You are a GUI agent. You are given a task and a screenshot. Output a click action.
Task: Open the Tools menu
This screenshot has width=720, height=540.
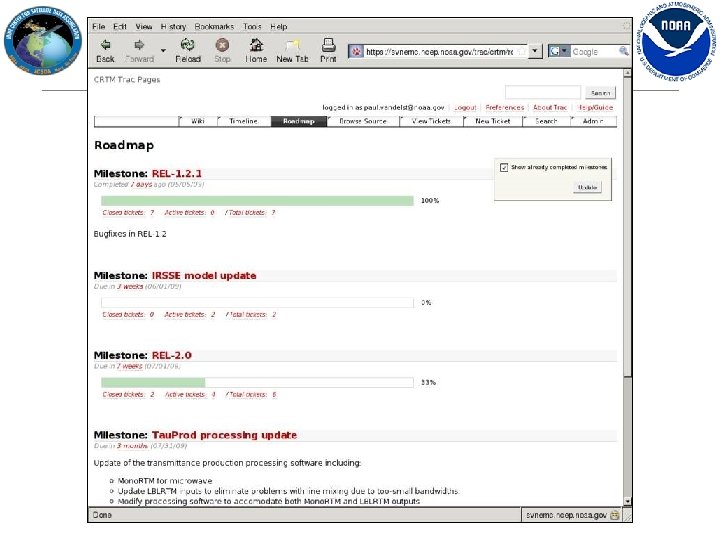(x=252, y=27)
